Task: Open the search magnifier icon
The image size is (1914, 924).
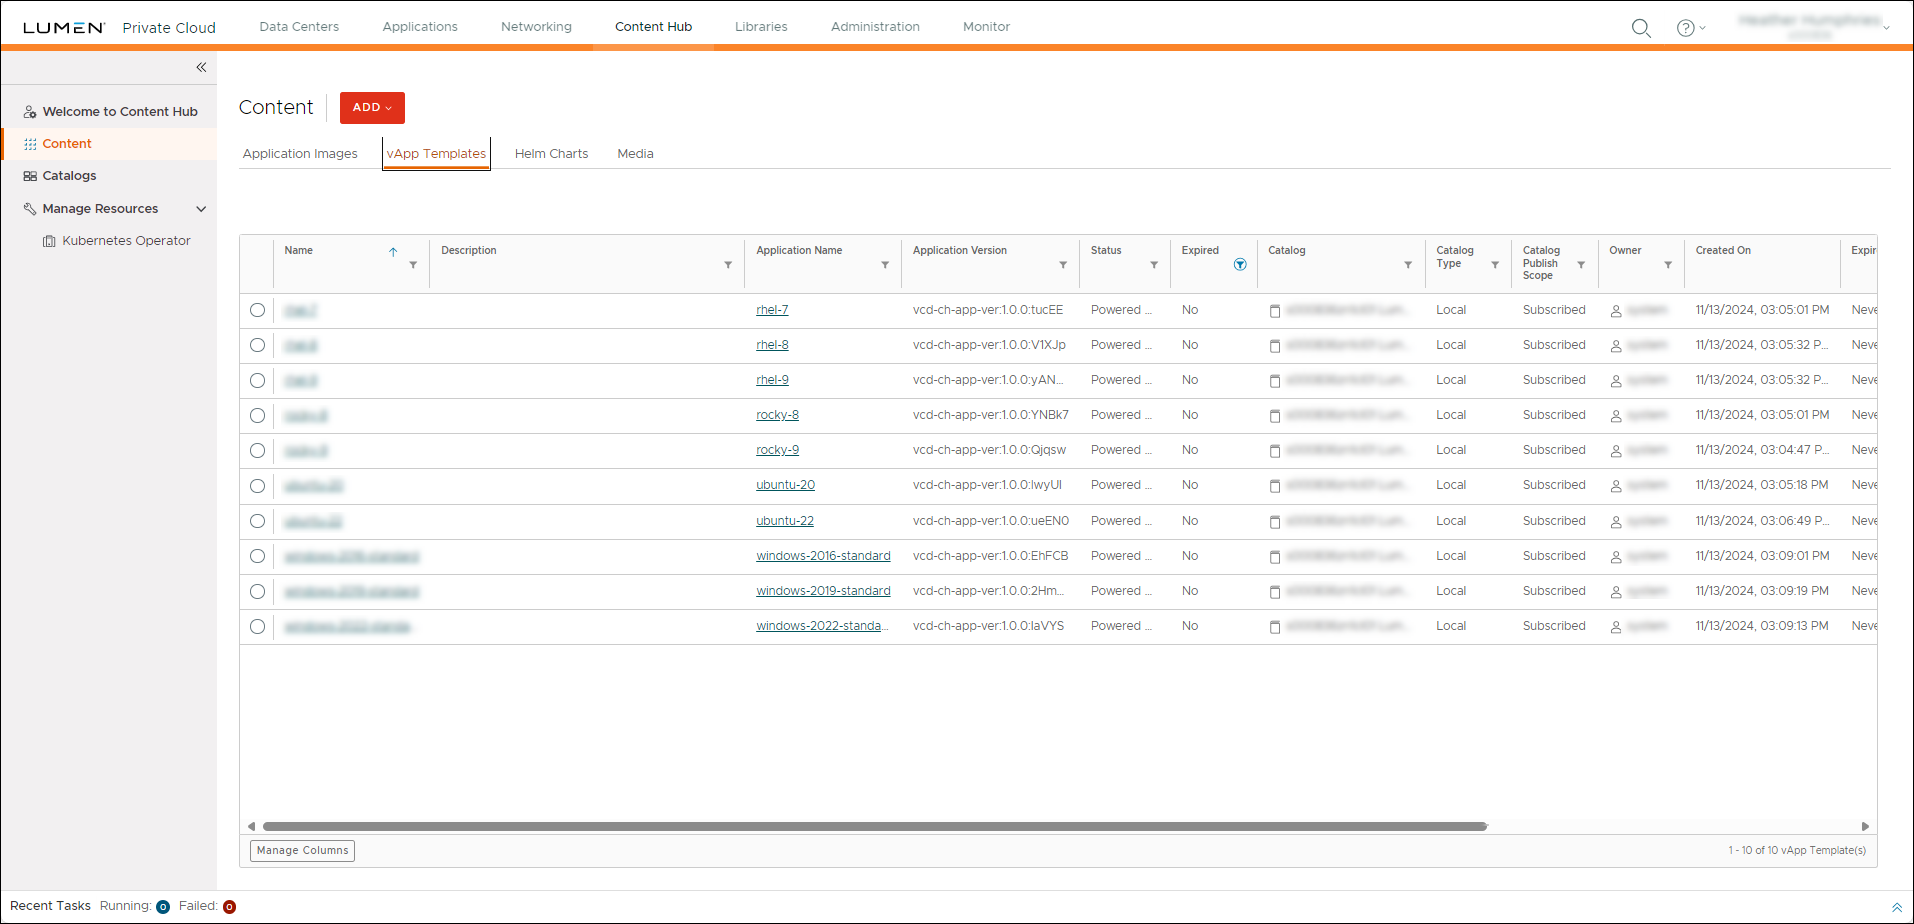Action: click(x=1641, y=28)
